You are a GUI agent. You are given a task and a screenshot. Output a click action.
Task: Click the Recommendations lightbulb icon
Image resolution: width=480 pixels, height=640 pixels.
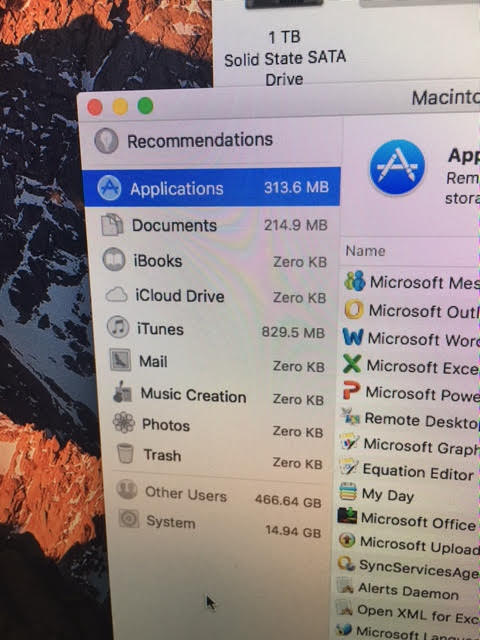(106, 140)
